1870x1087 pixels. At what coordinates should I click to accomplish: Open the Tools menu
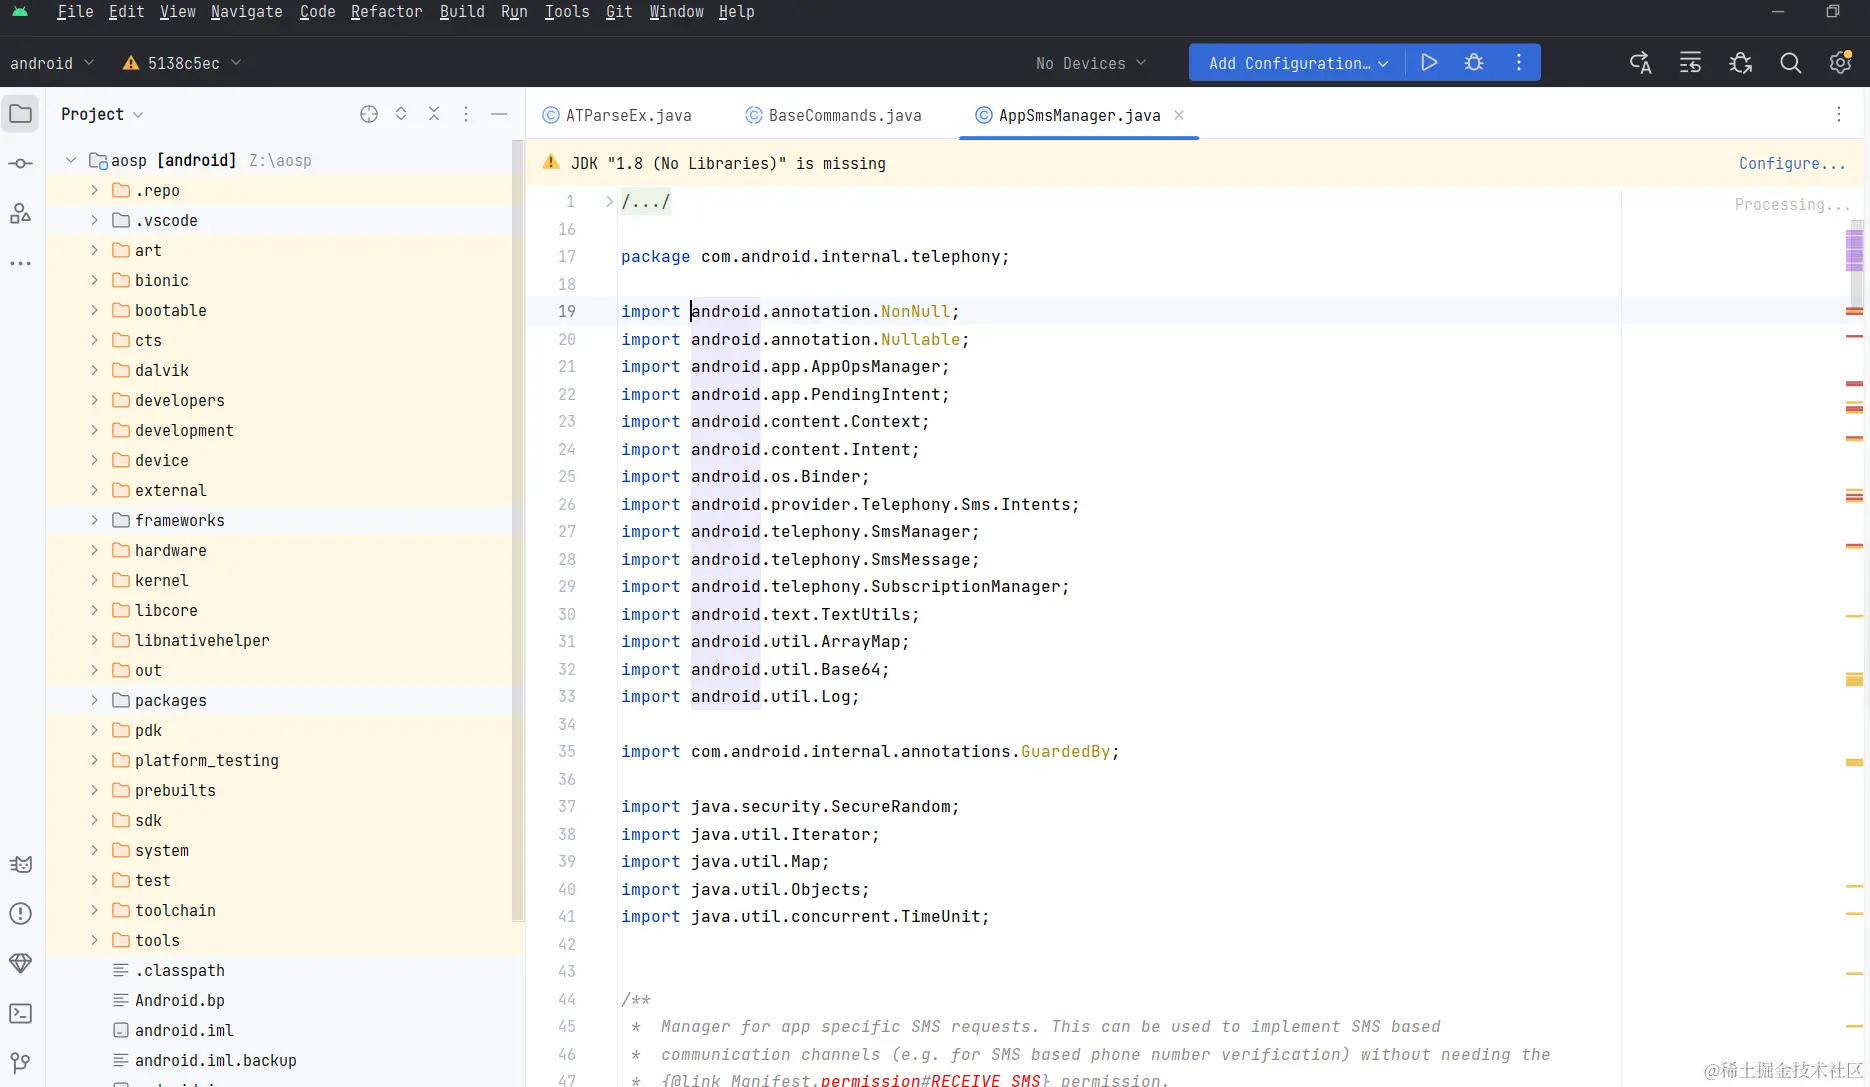point(567,12)
